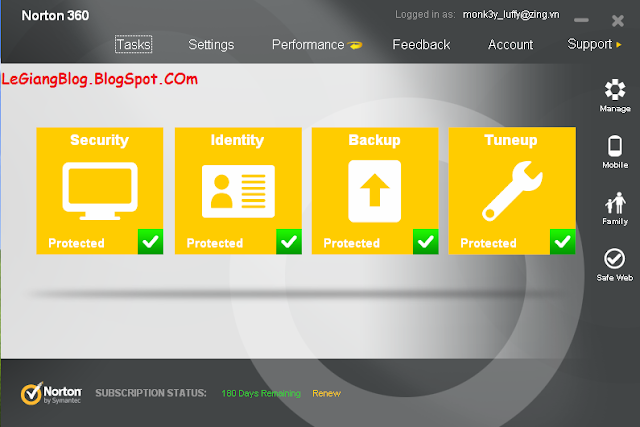Click the Renew subscription link
Viewport: 640px width, 427px height.
pos(327,394)
